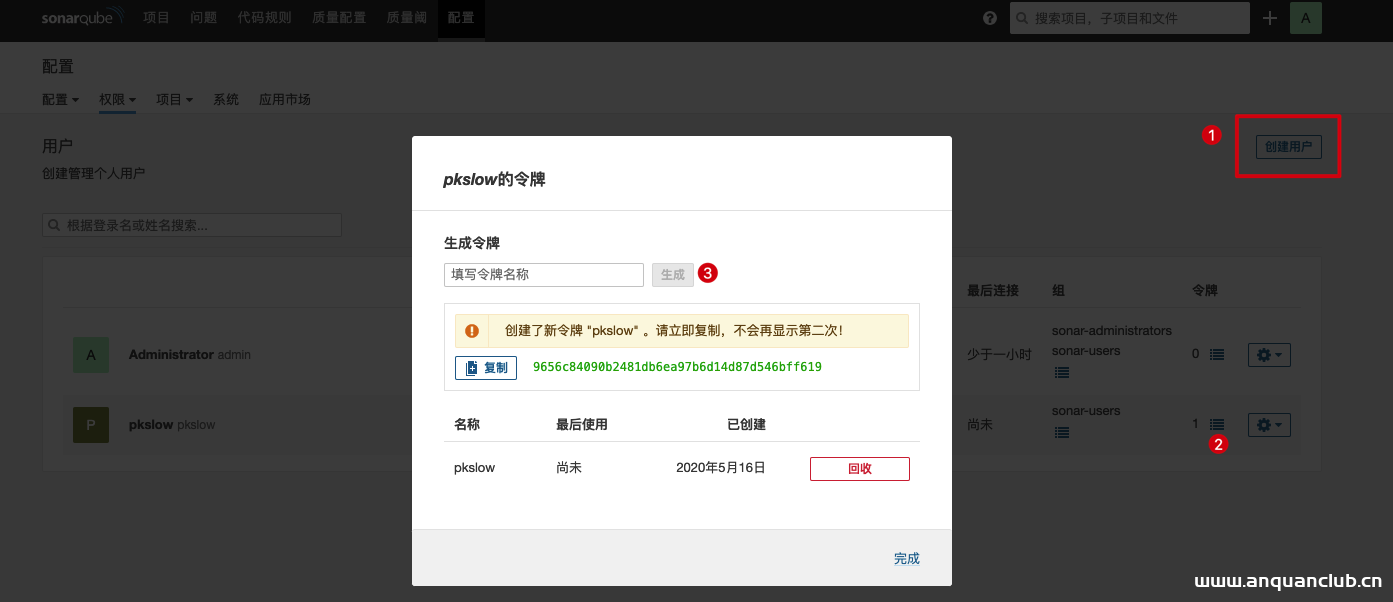Click the plus icon in the top bar
1393x602 pixels.
pos(1269,17)
